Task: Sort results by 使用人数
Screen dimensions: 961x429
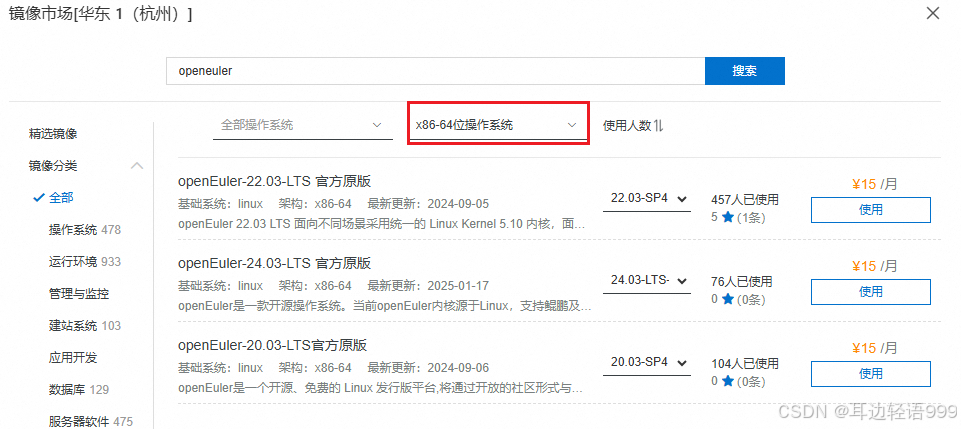Action: [x=633, y=126]
